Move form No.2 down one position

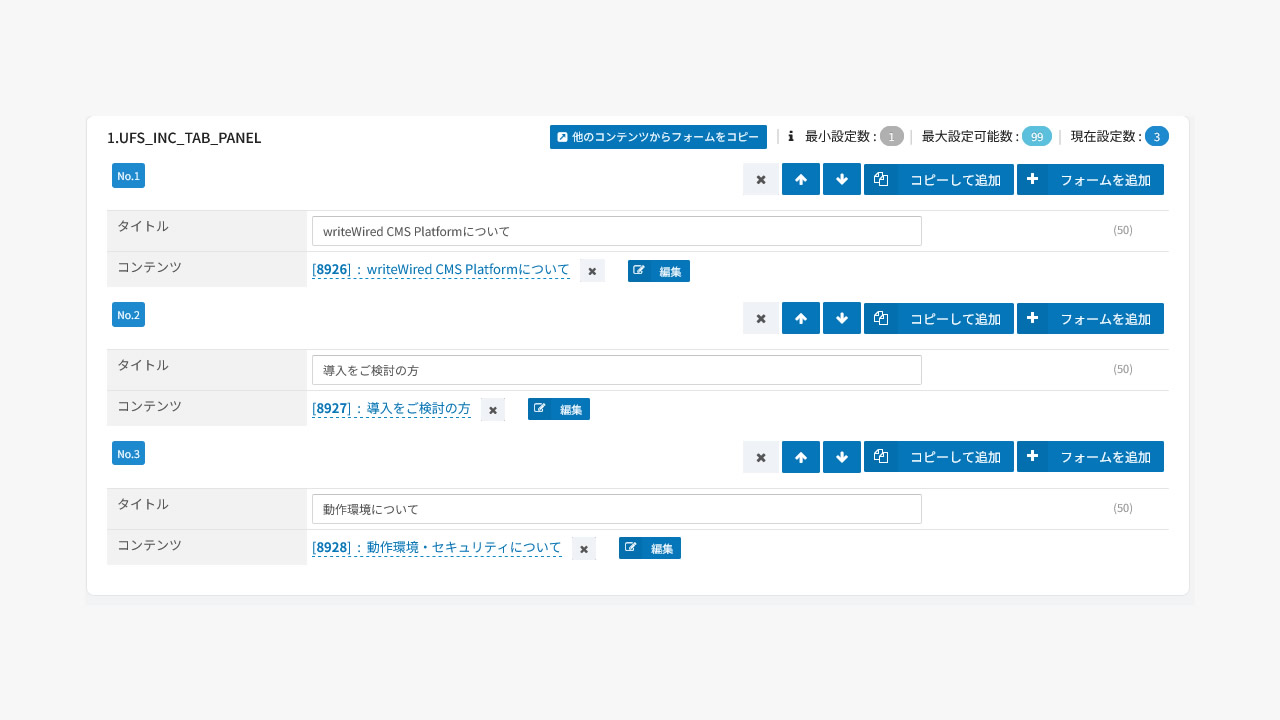pyautogui.click(x=841, y=319)
